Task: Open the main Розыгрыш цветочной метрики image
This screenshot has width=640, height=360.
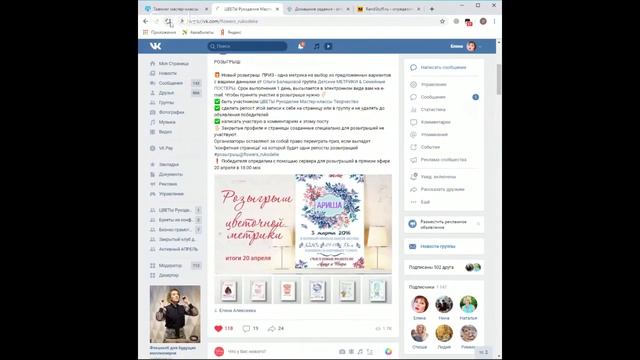Action: tap(303, 224)
